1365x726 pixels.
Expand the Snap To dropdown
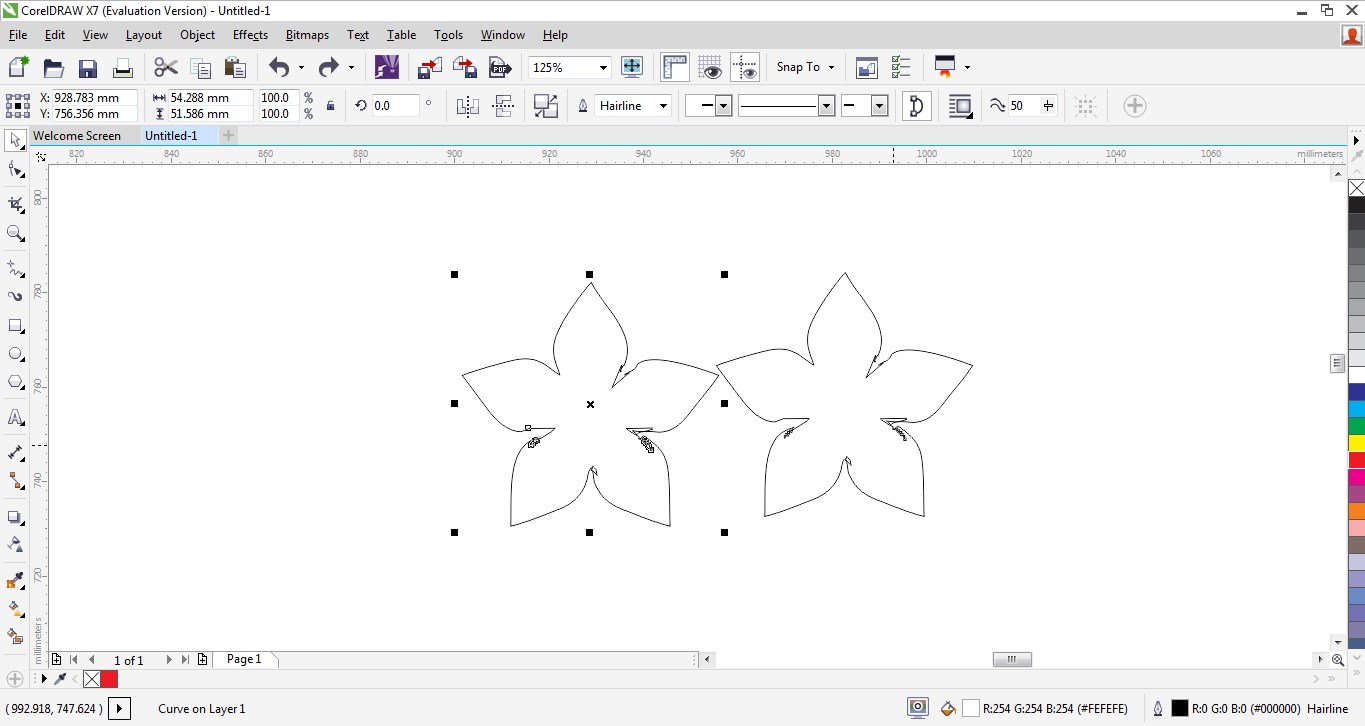tap(831, 67)
